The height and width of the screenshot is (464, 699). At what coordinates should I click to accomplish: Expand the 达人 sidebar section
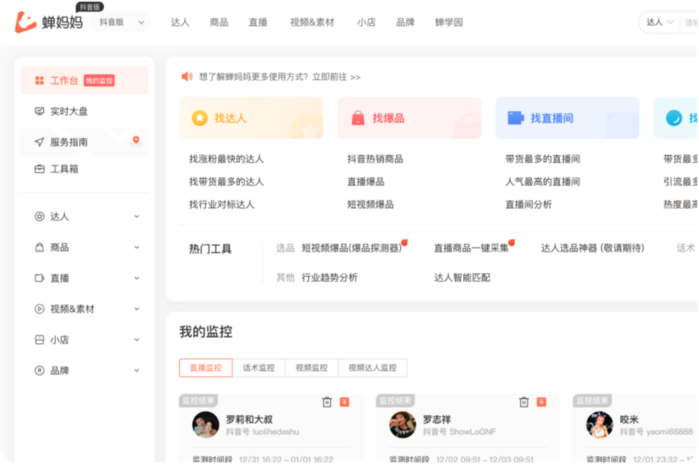tap(136, 216)
